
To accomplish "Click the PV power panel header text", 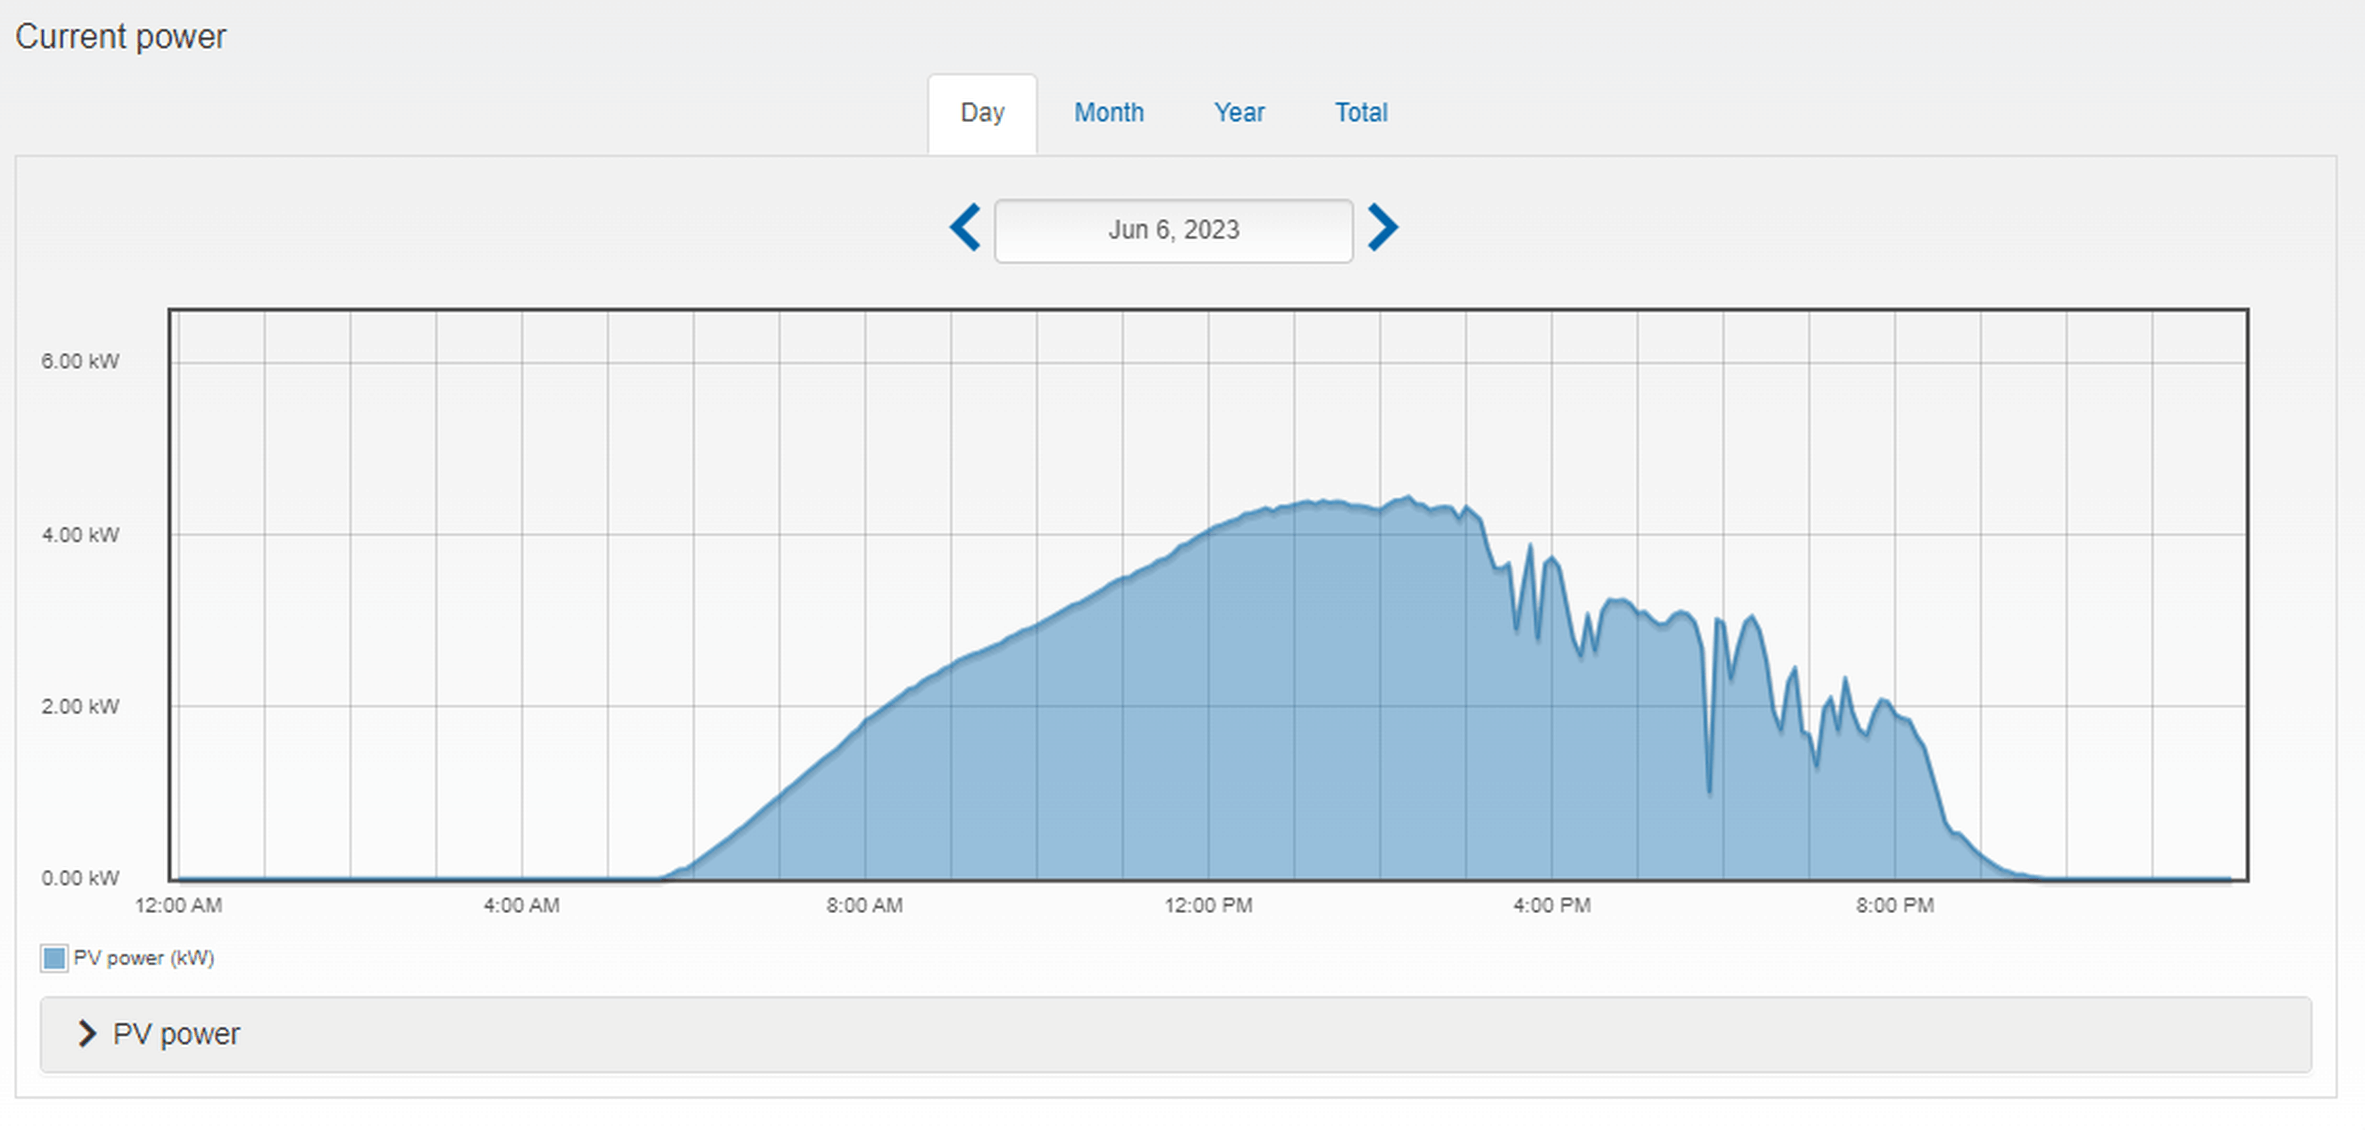I will tap(176, 1033).
